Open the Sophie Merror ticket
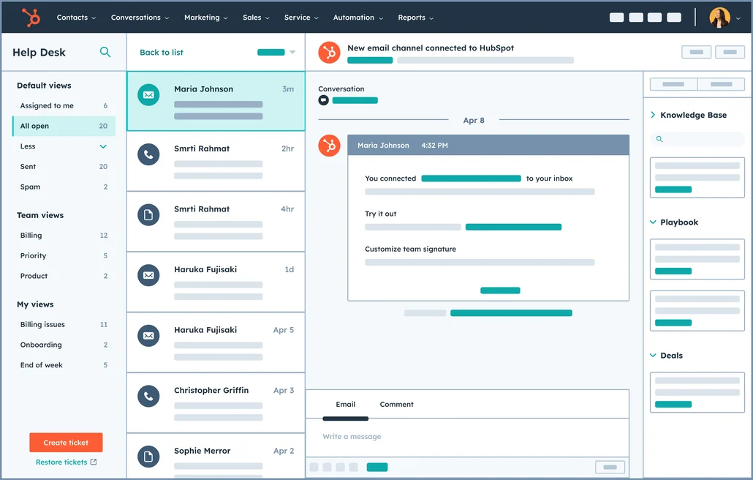The height and width of the screenshot is (480, 754). click(x=216, y=456)
